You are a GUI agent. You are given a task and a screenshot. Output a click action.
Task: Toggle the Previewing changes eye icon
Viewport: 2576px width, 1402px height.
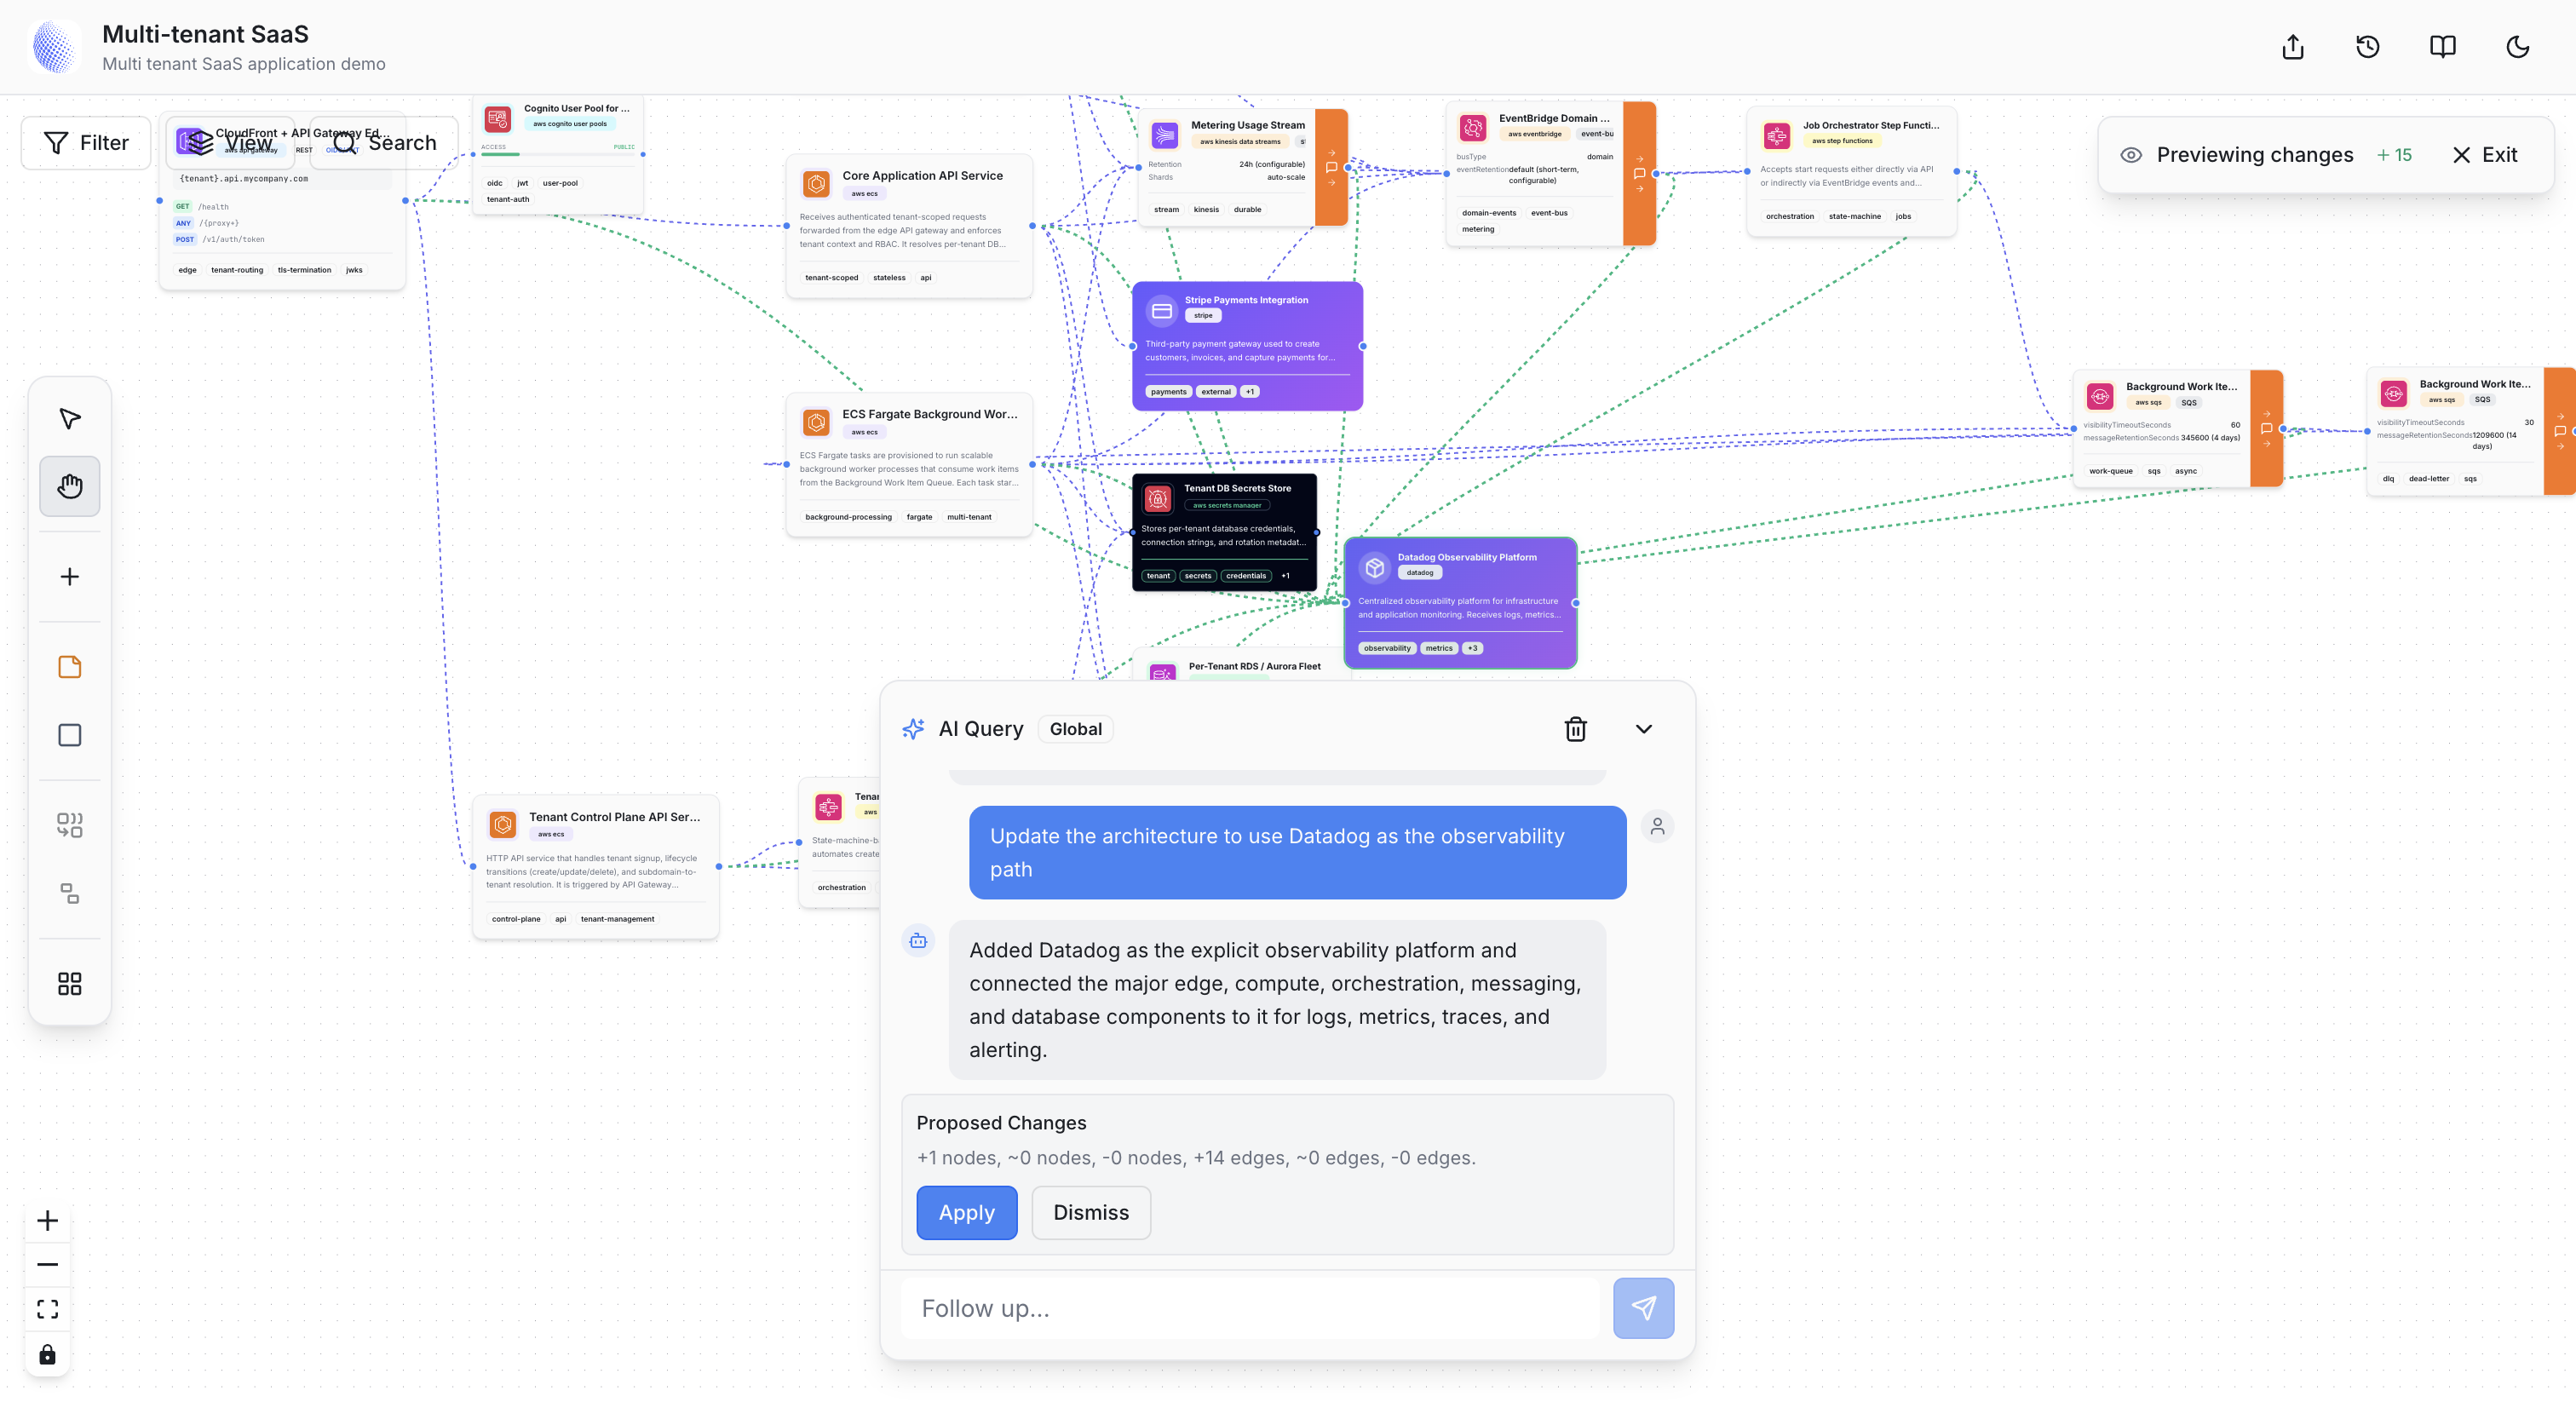pyautogui.click(x=2131, y=155)
